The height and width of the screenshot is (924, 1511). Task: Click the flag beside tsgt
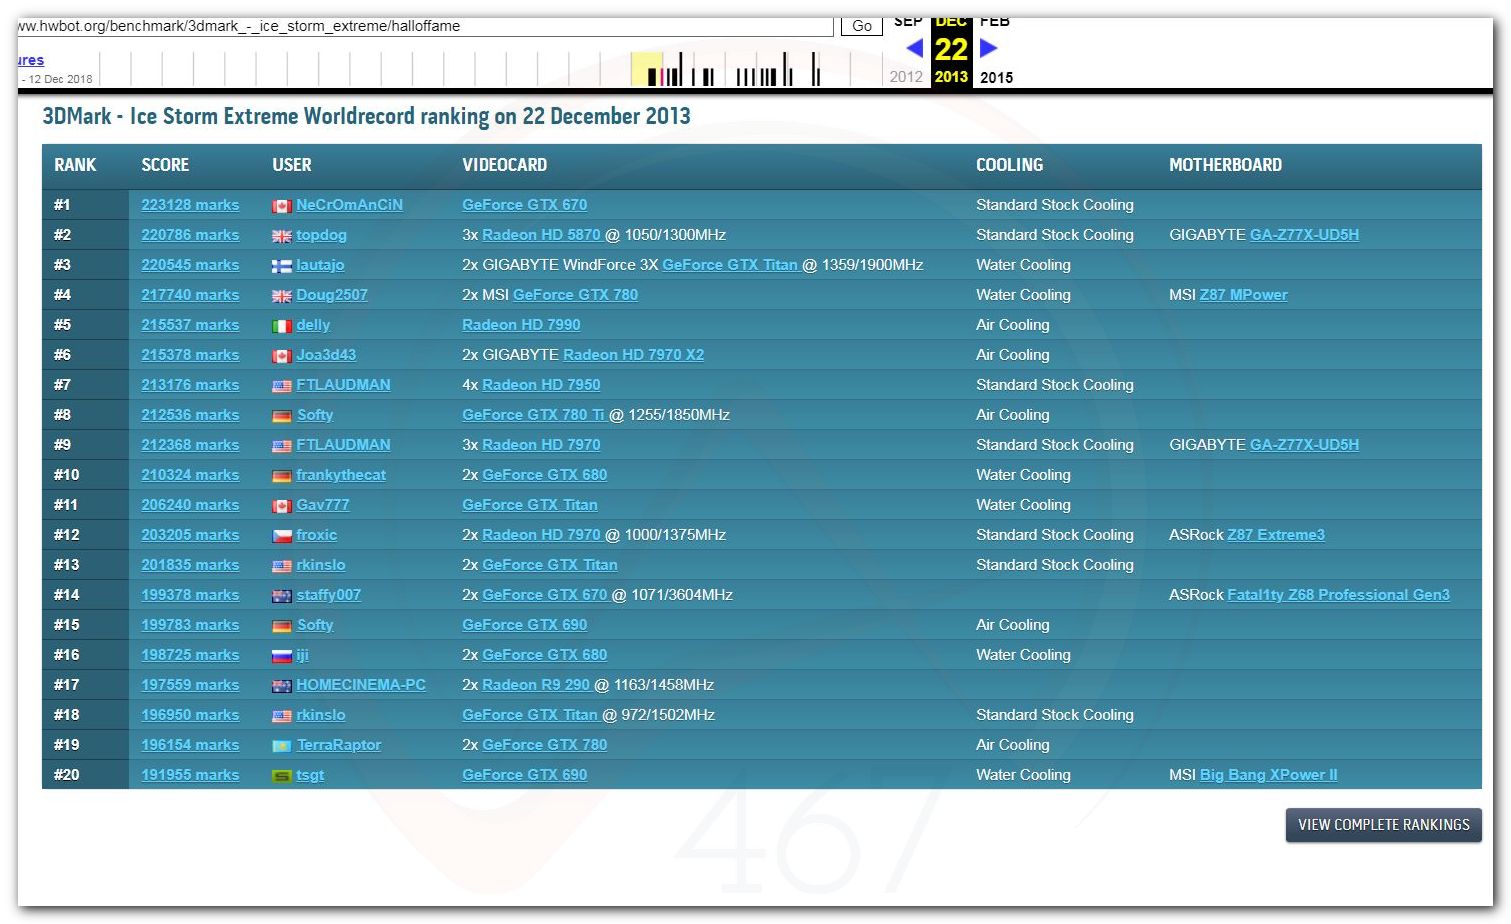coord(282,776)
